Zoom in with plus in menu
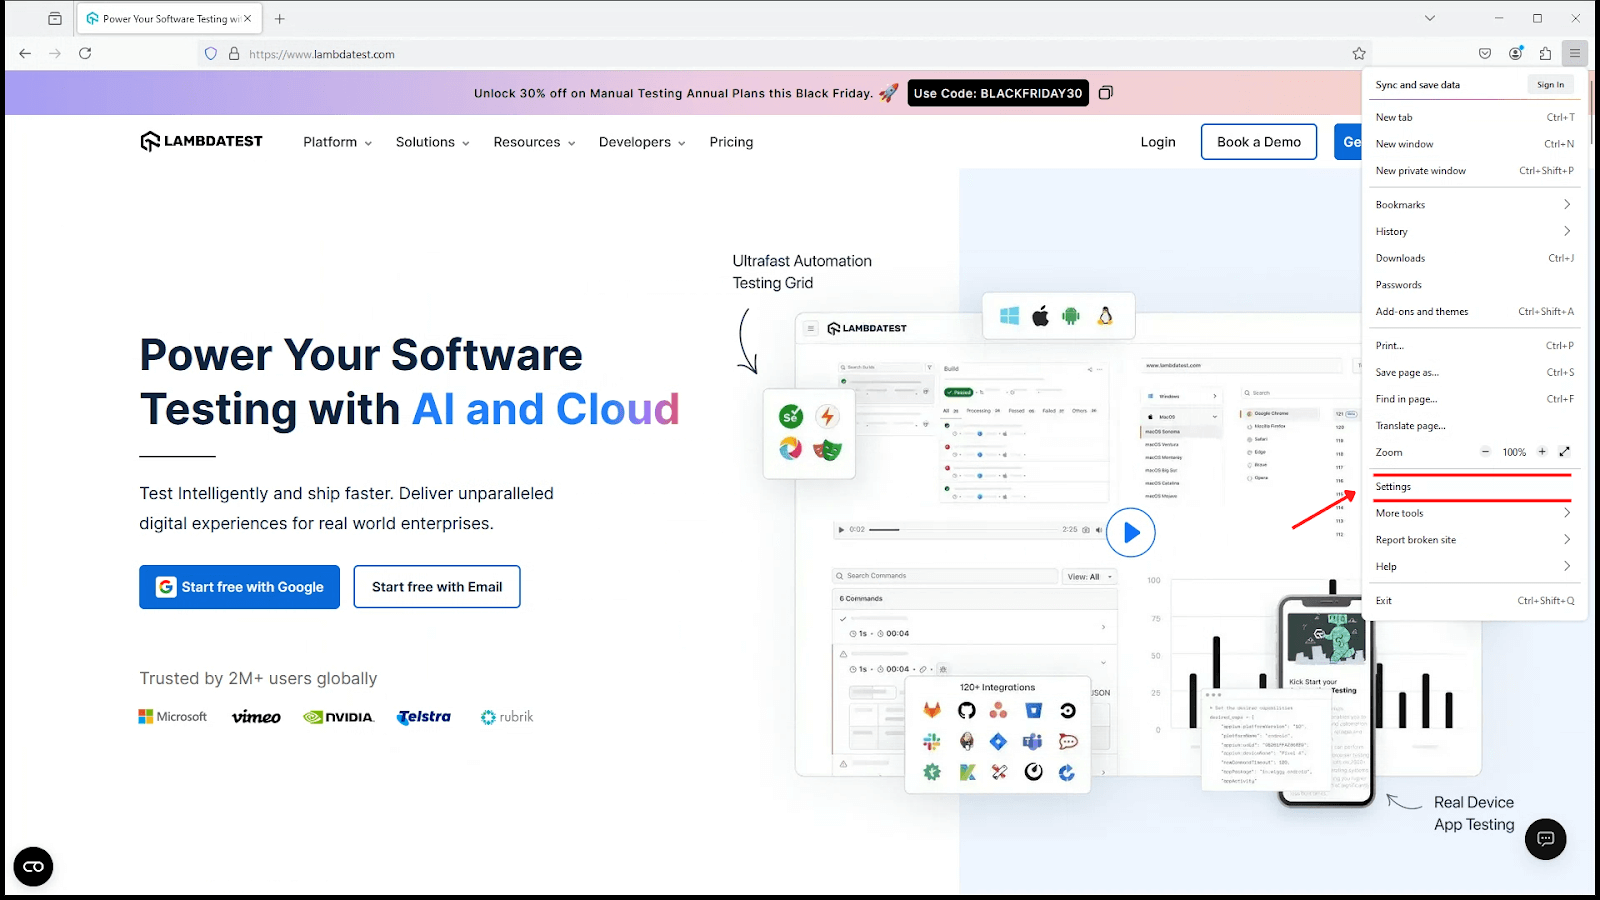The image size is (1600, 900). click(1542, 452)
